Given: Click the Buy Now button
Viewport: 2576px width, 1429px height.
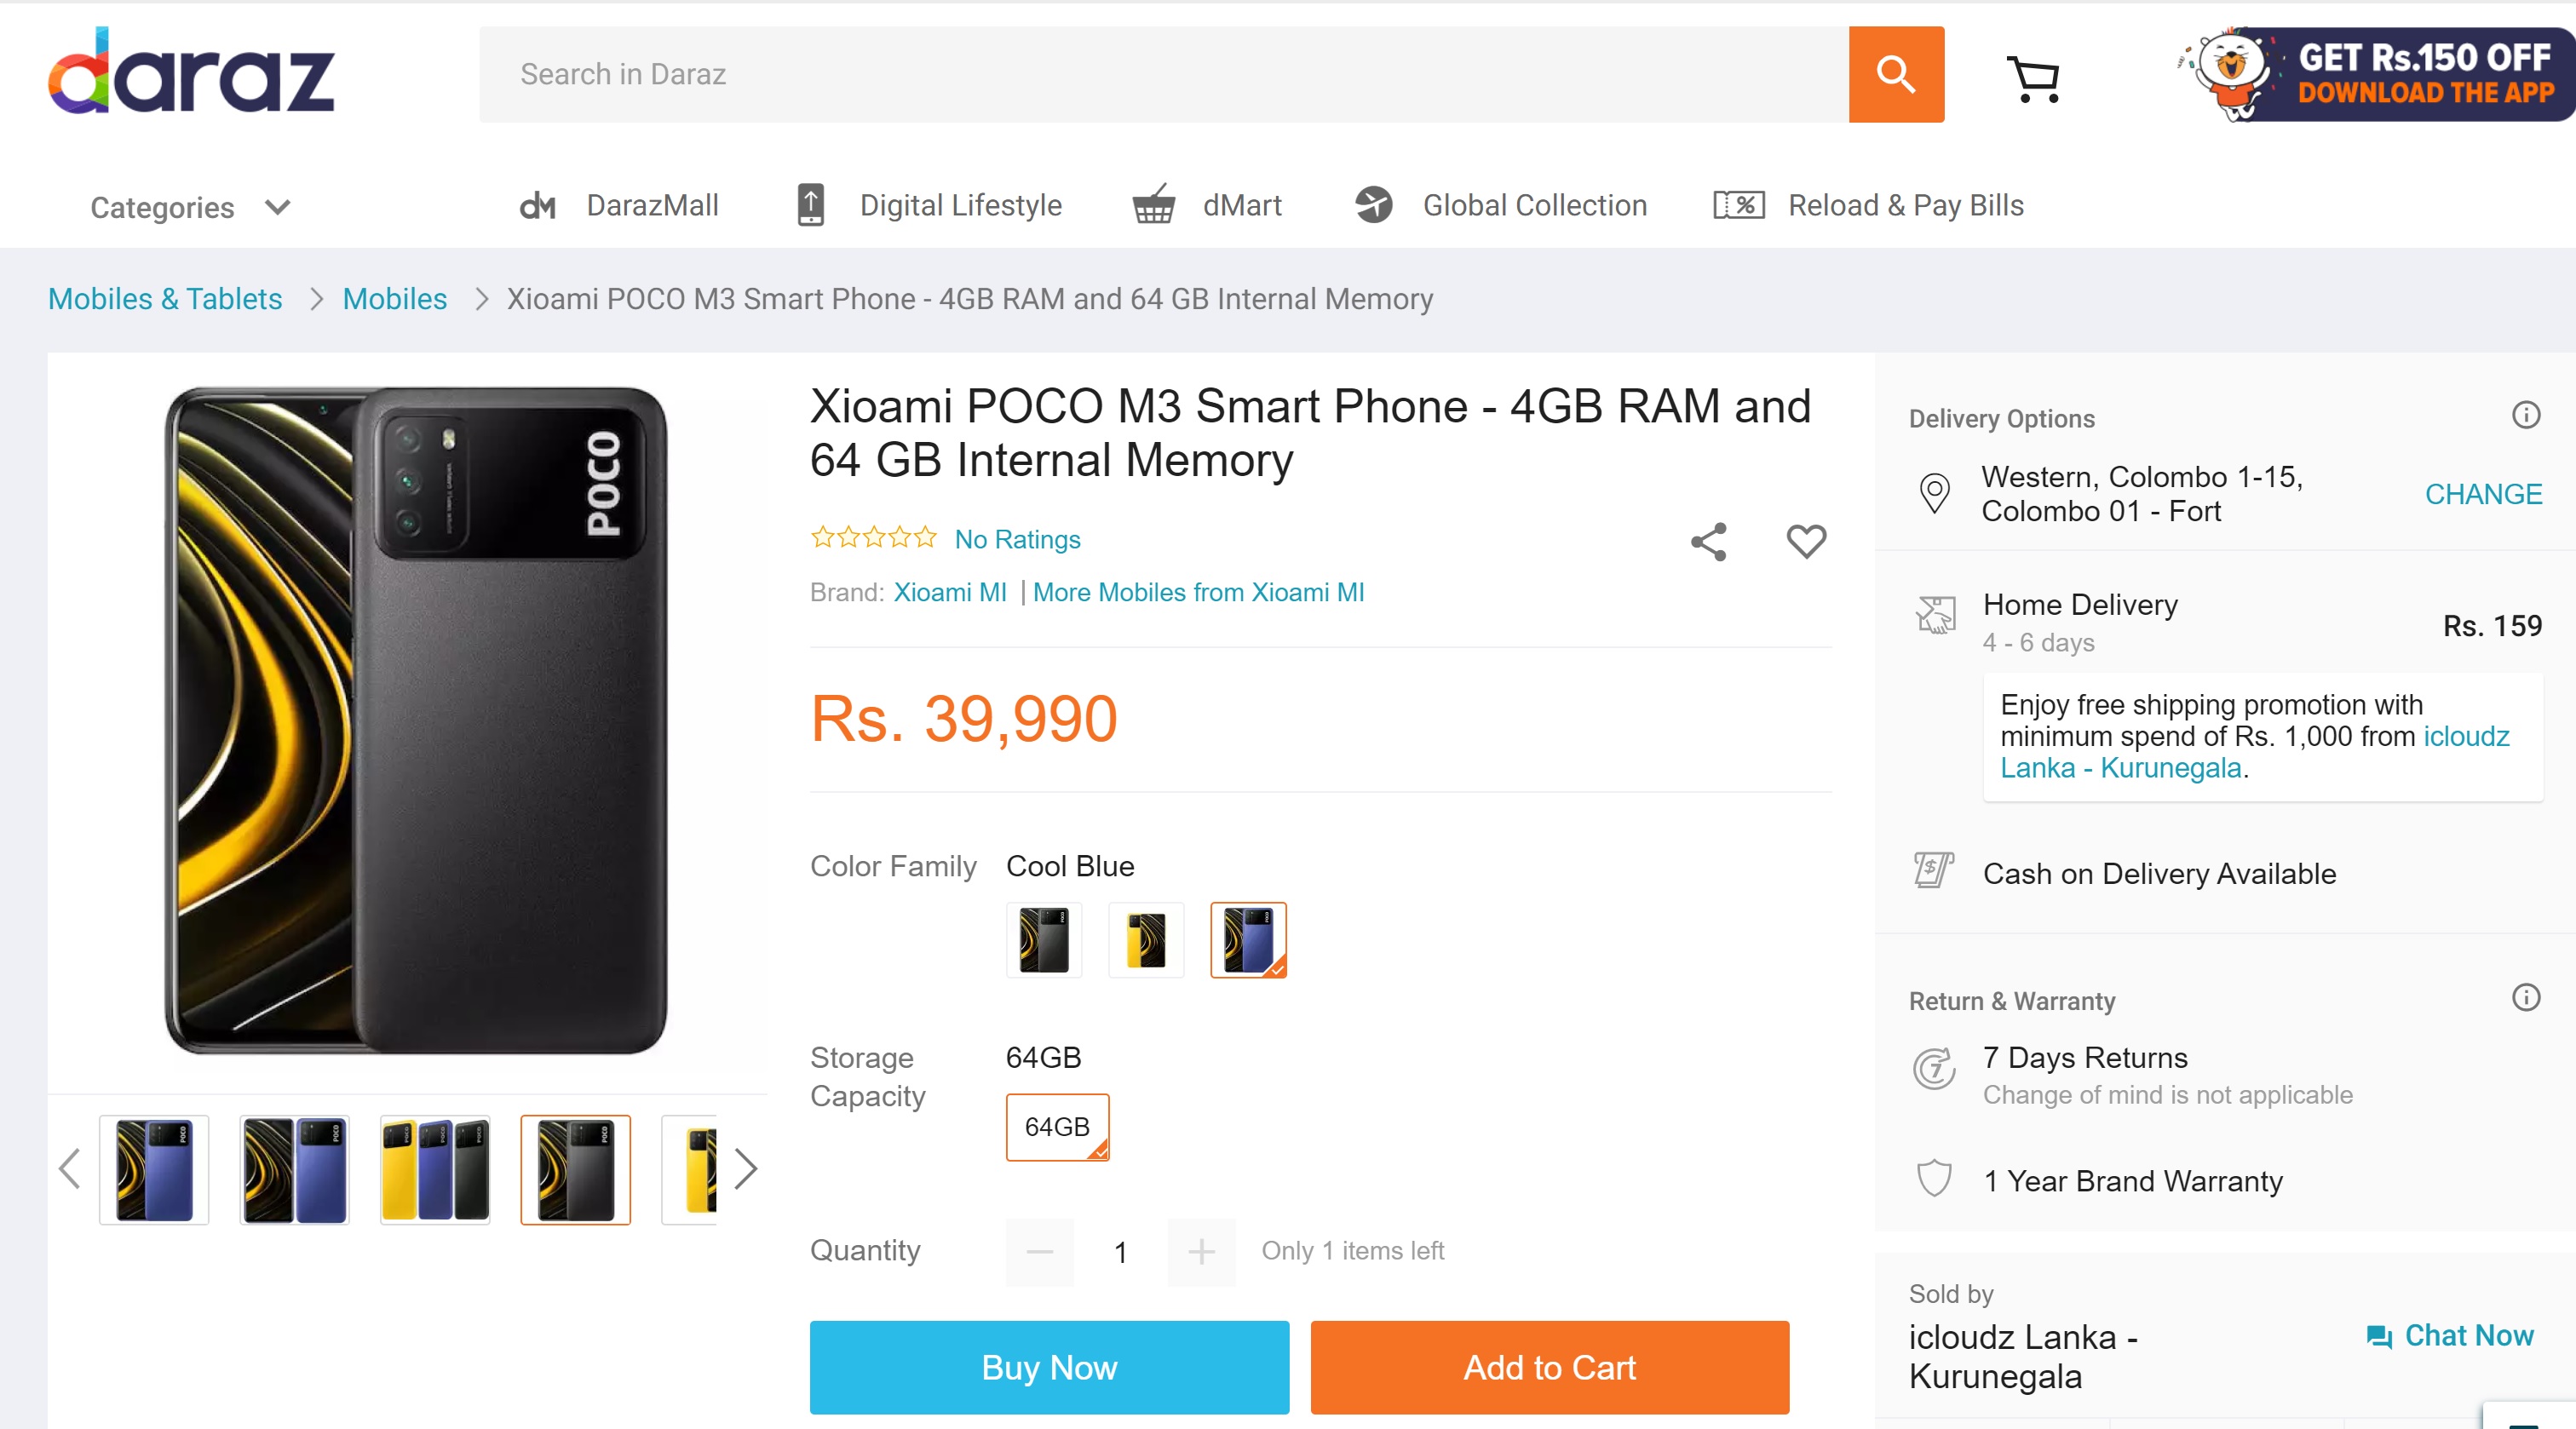Looking at the screenshot, I should click(1048, 1366).
